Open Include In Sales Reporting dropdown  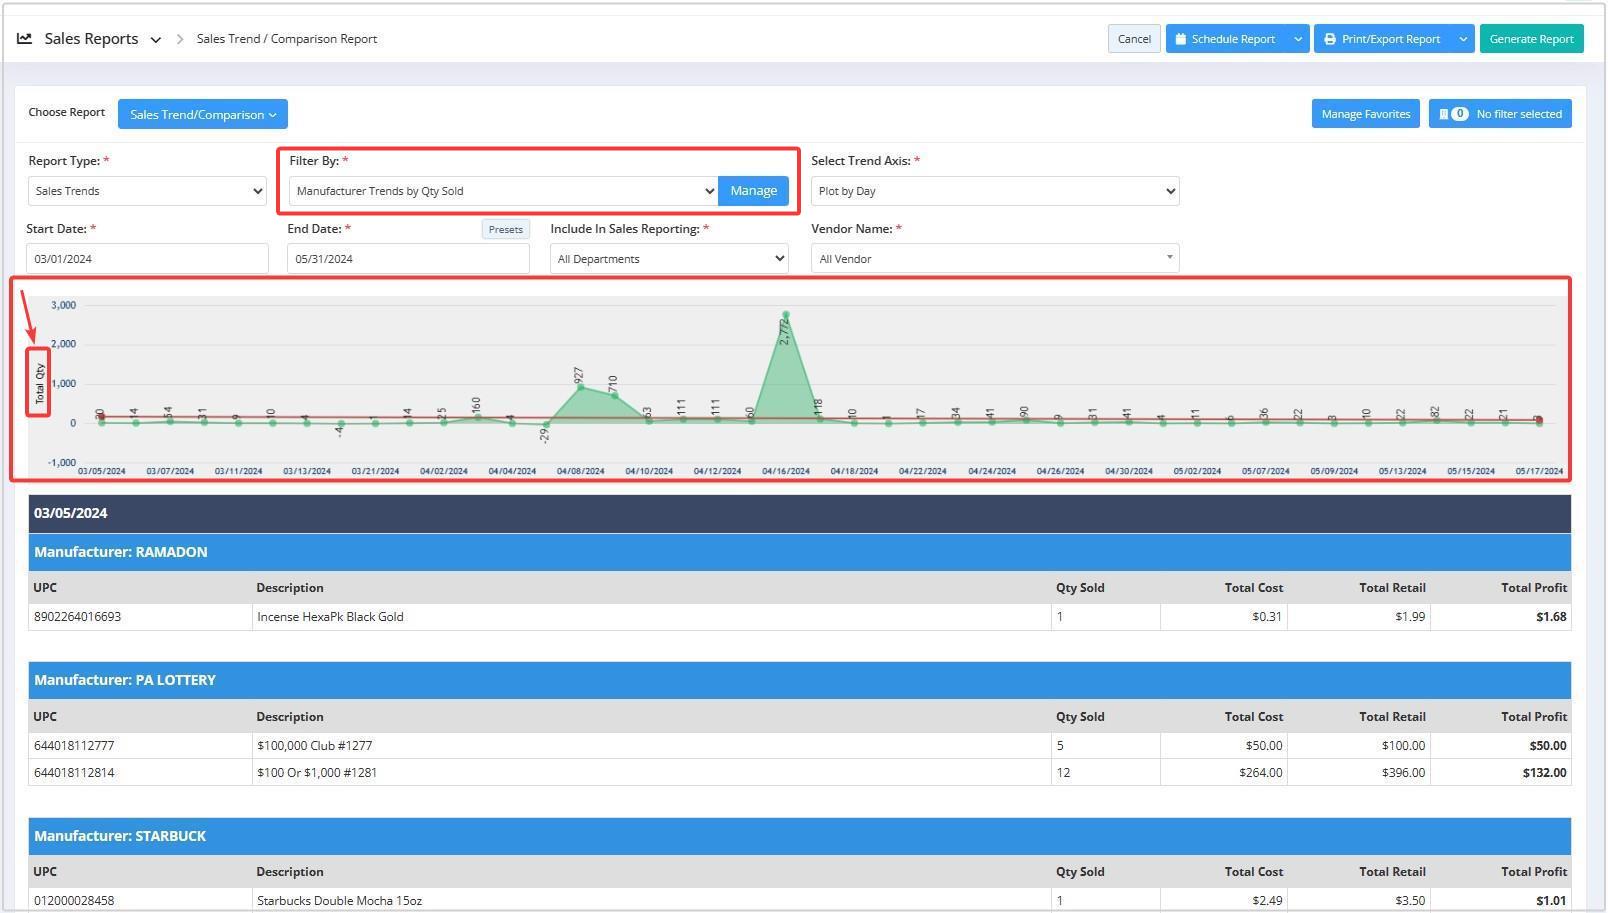click(669, 258)
